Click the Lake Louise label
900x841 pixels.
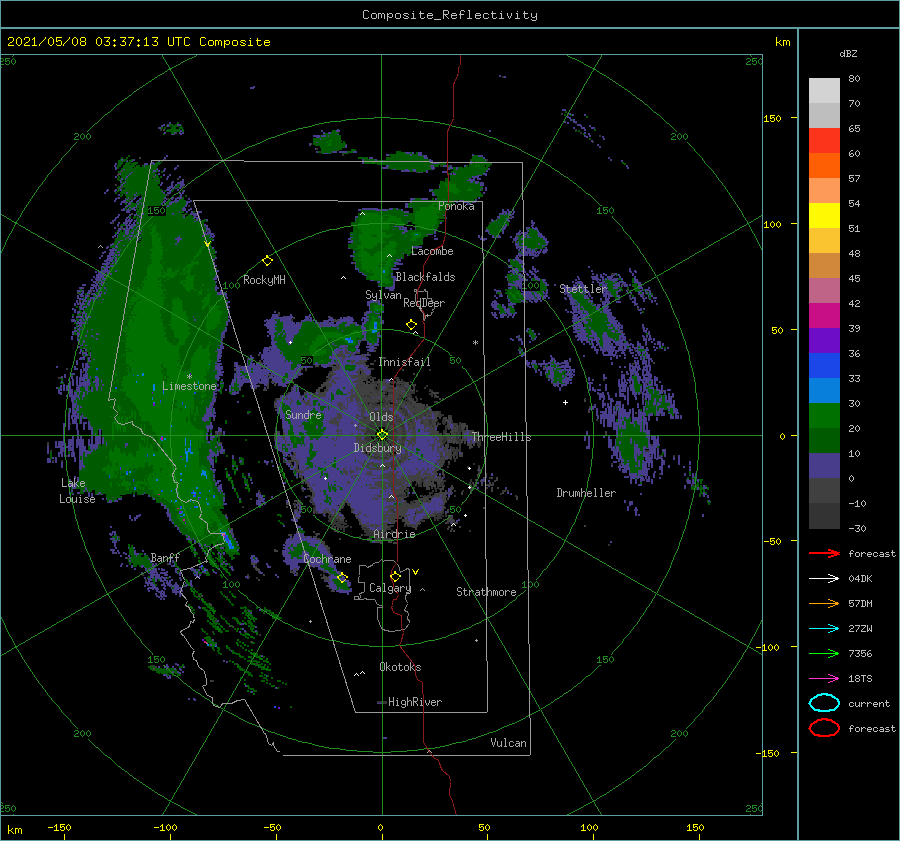coord(77,491)
